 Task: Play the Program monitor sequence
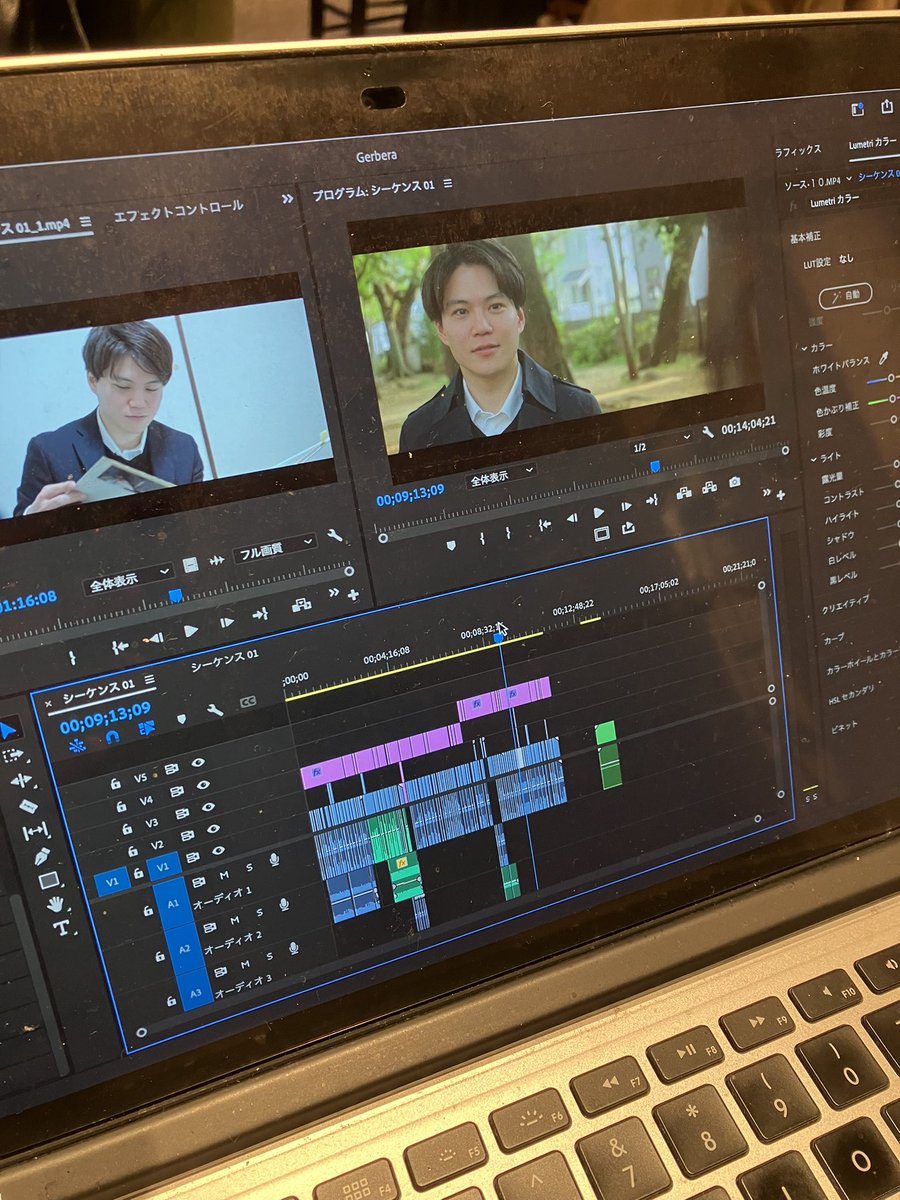tap(599, 512)
